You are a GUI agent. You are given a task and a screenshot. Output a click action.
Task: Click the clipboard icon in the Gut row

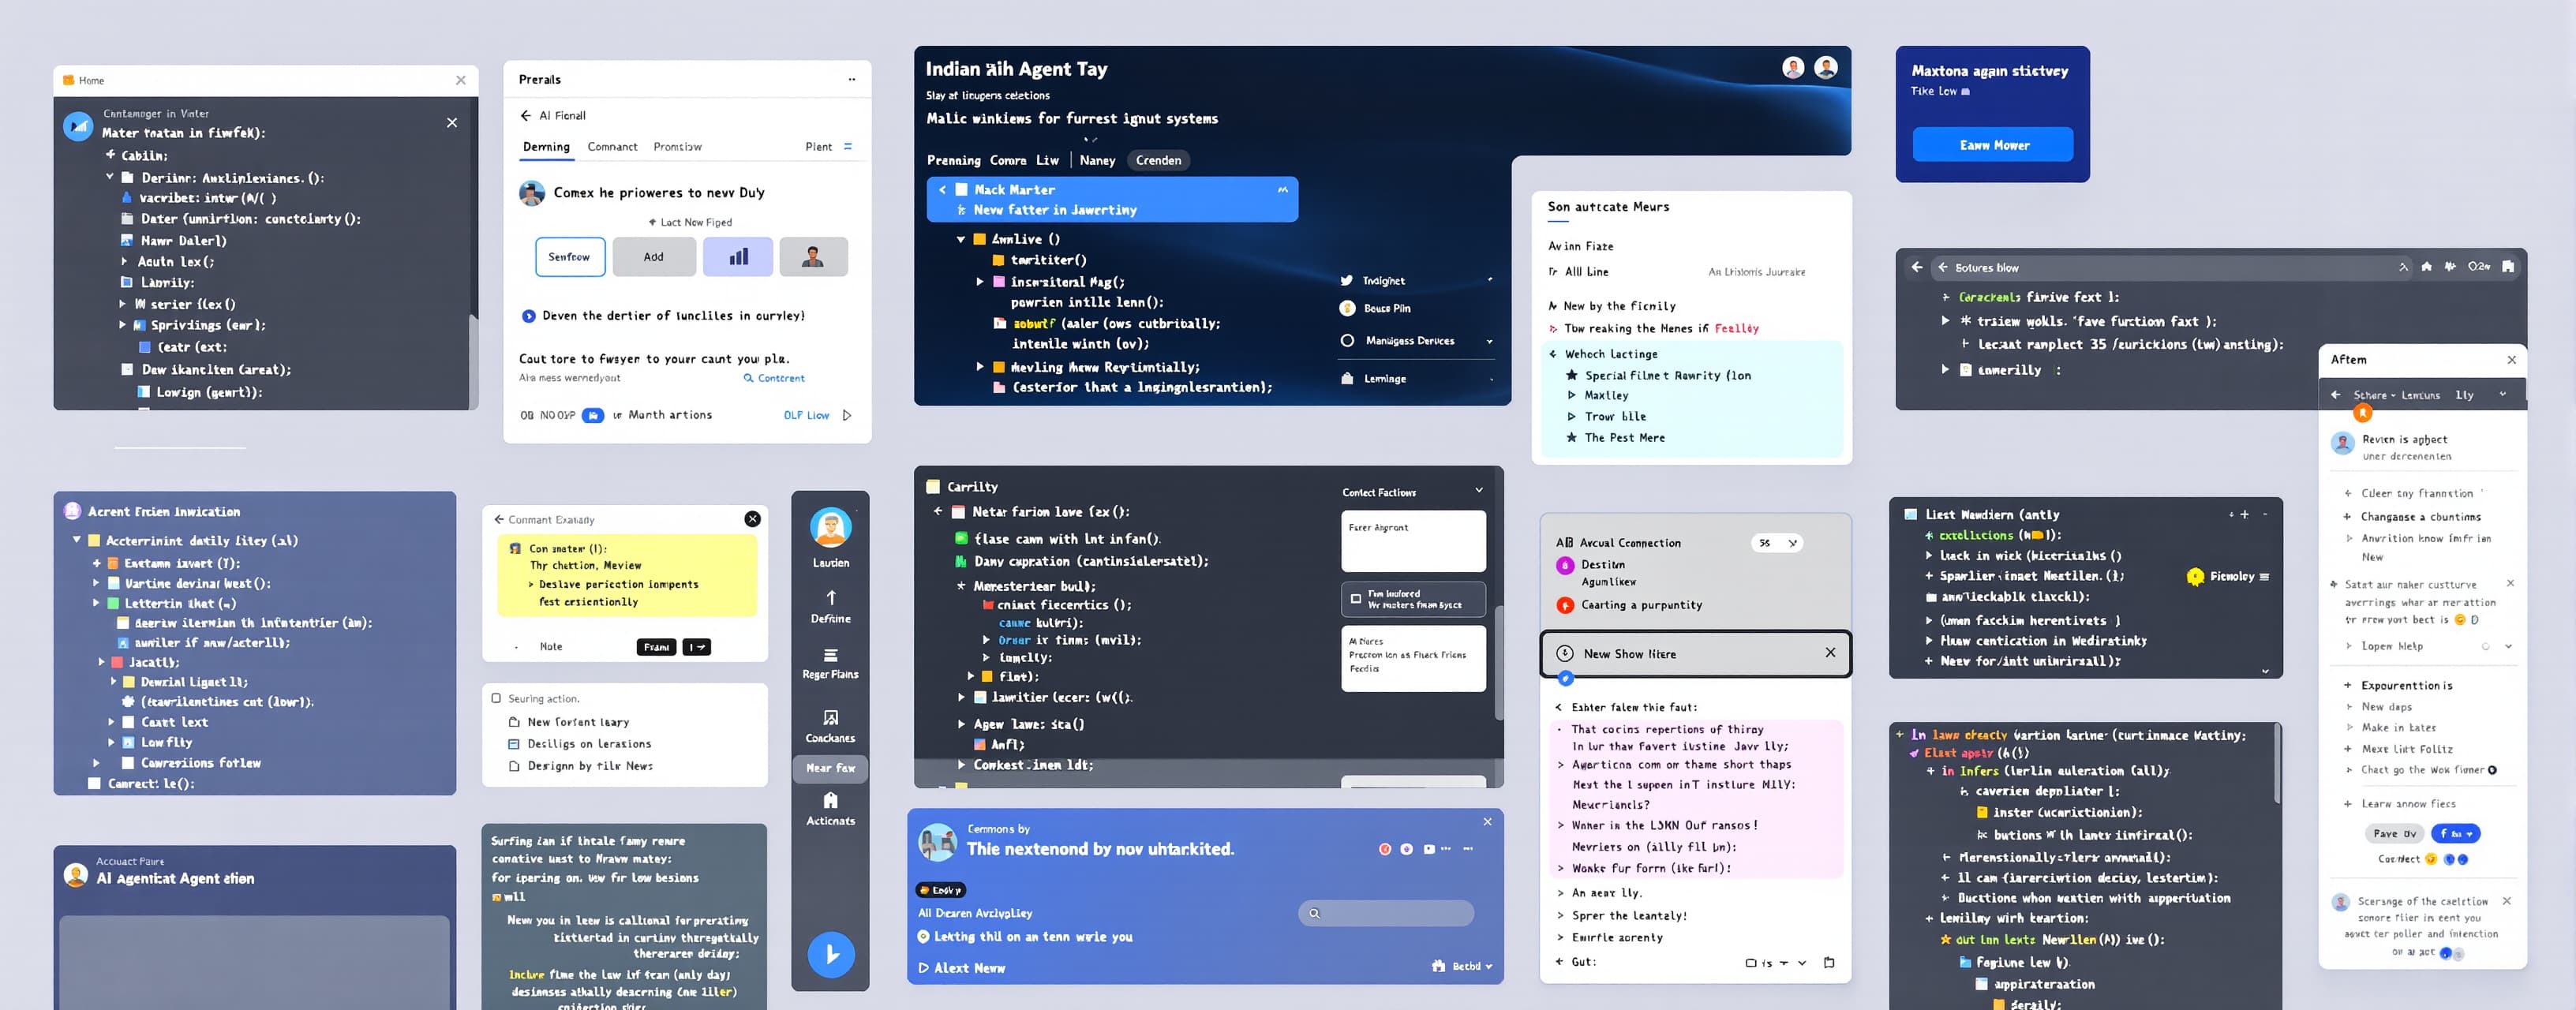[x=1829, y=963]
